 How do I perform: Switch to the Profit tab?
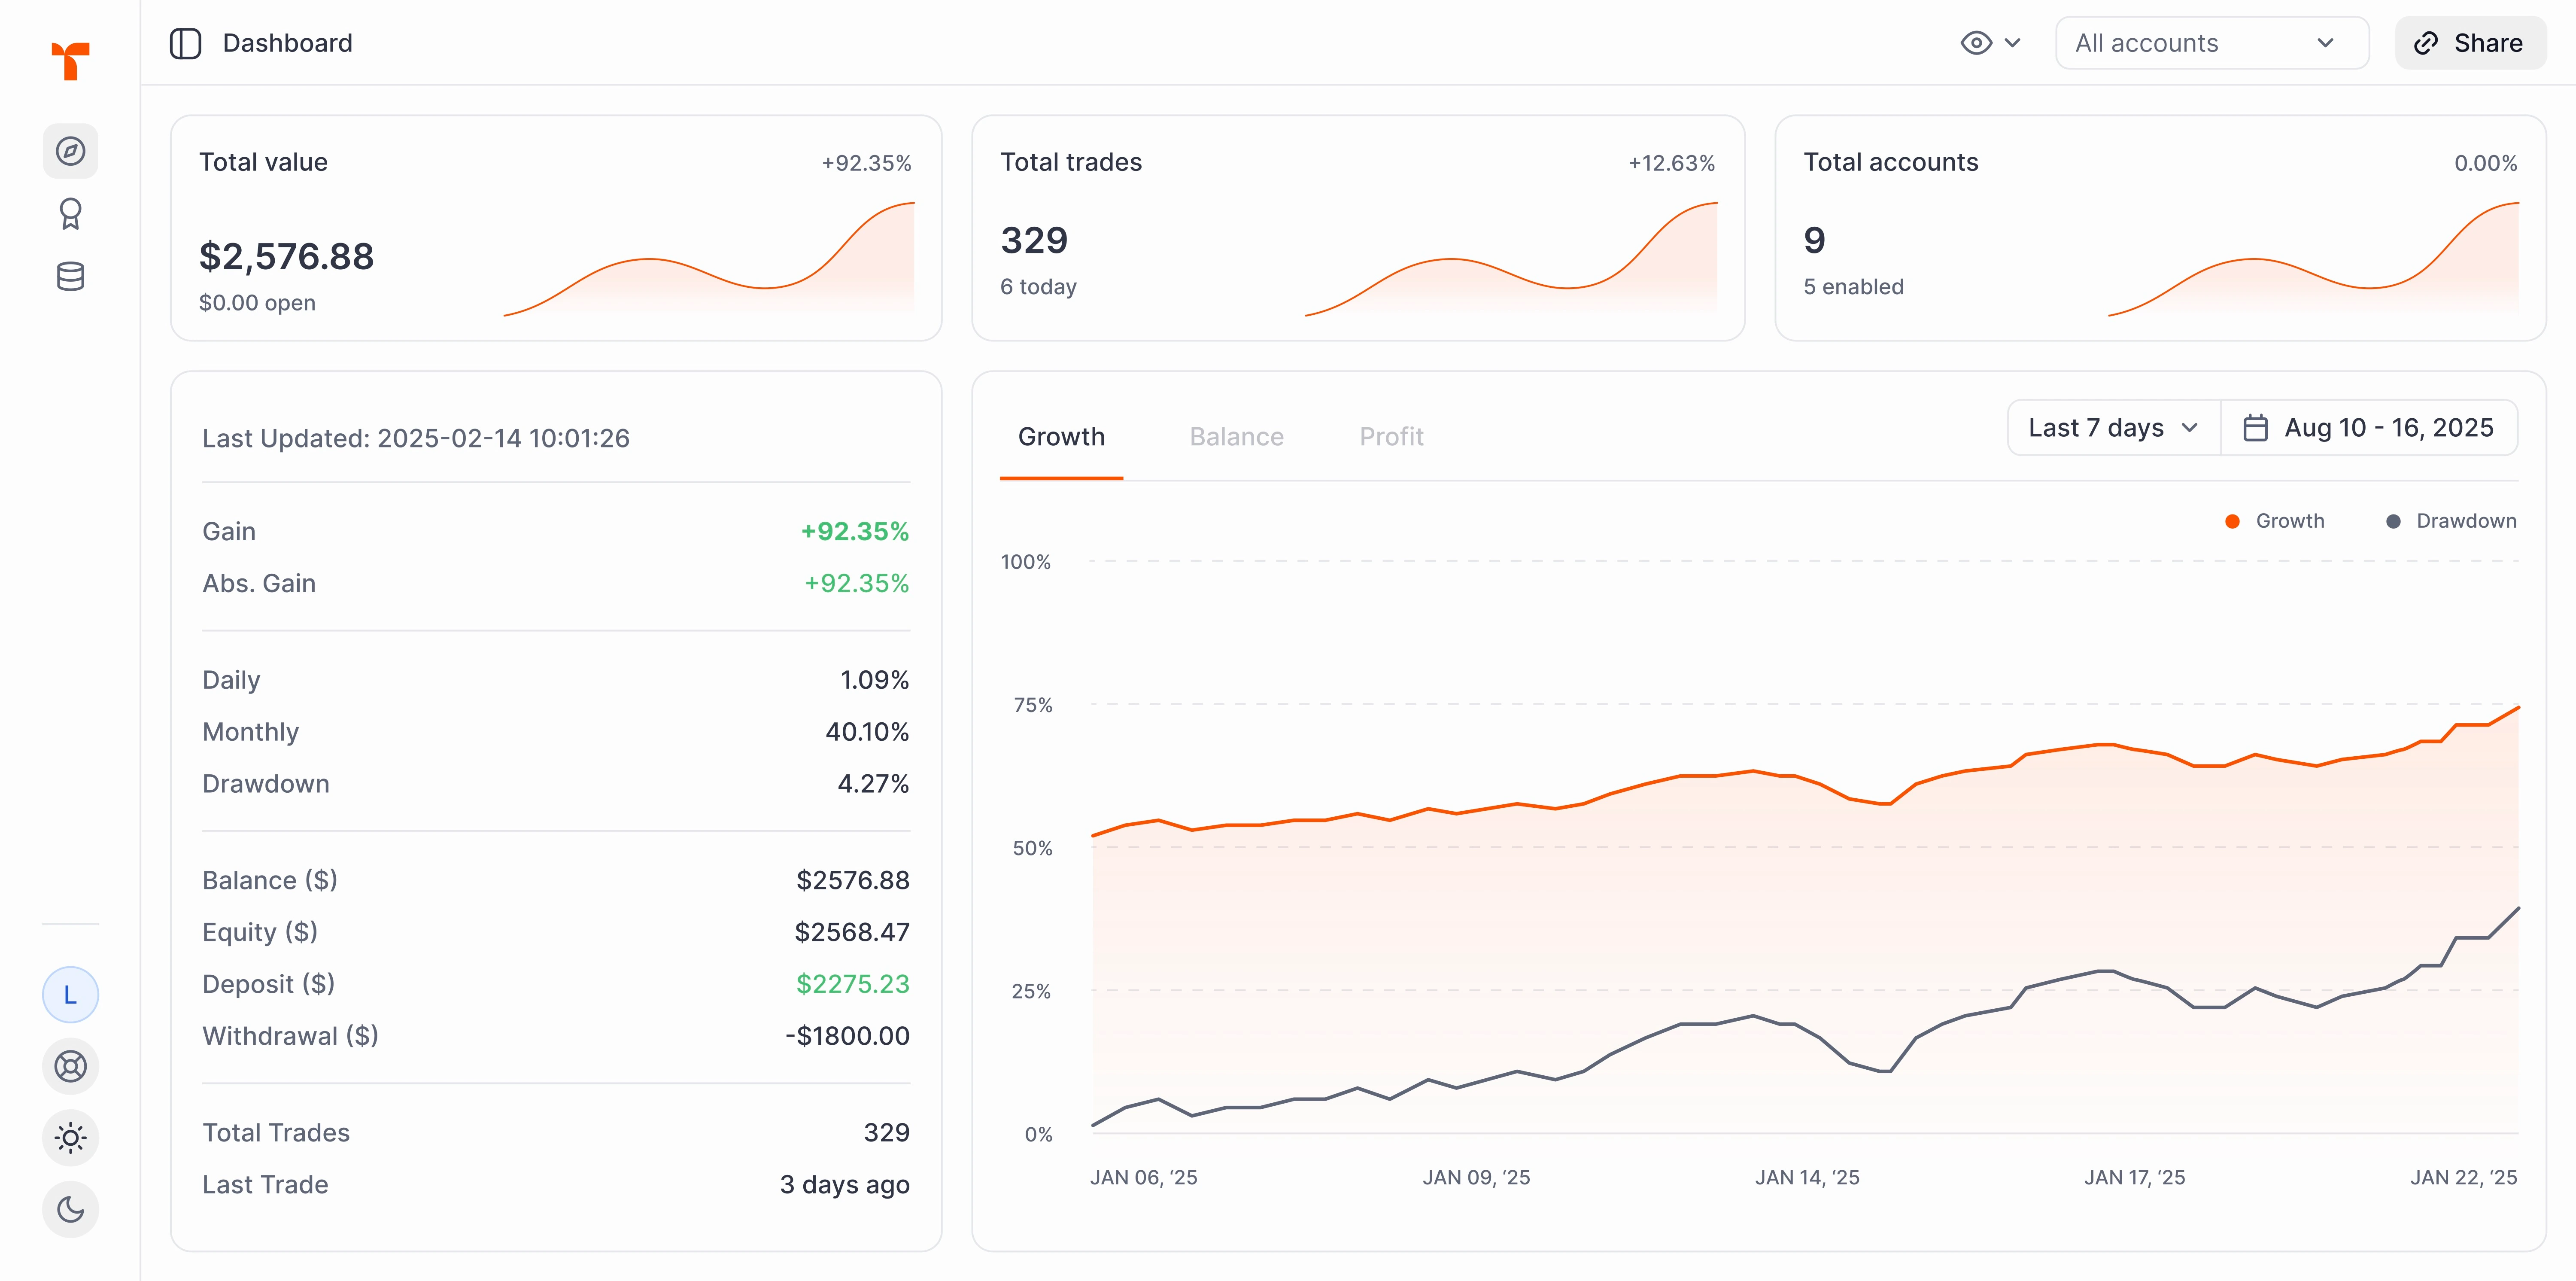(x=1391, y=437)
